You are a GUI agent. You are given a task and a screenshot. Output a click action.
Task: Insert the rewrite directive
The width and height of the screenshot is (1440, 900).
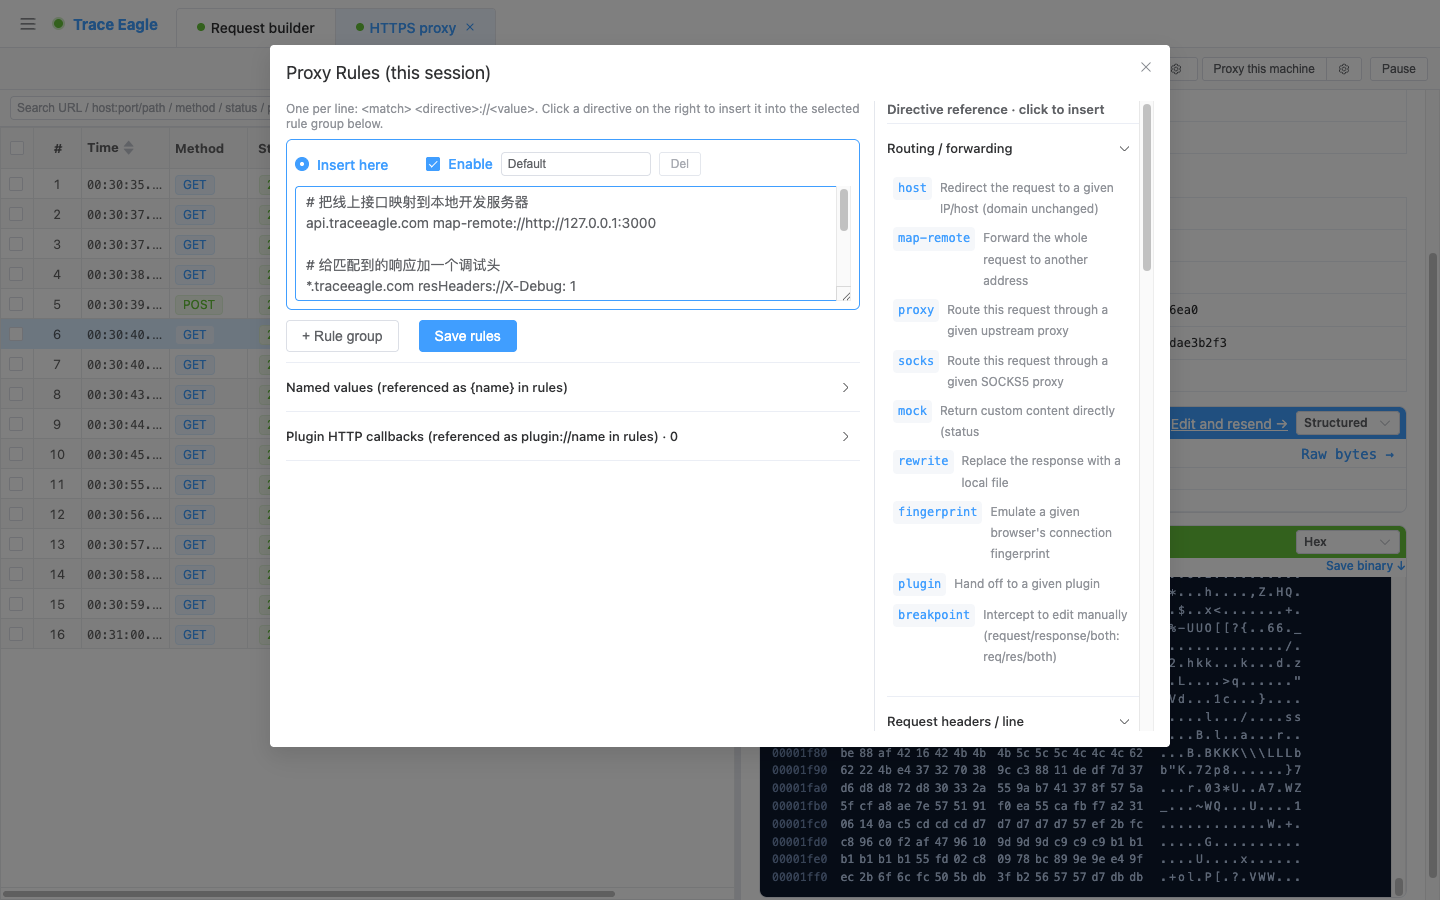coord(923,461)
